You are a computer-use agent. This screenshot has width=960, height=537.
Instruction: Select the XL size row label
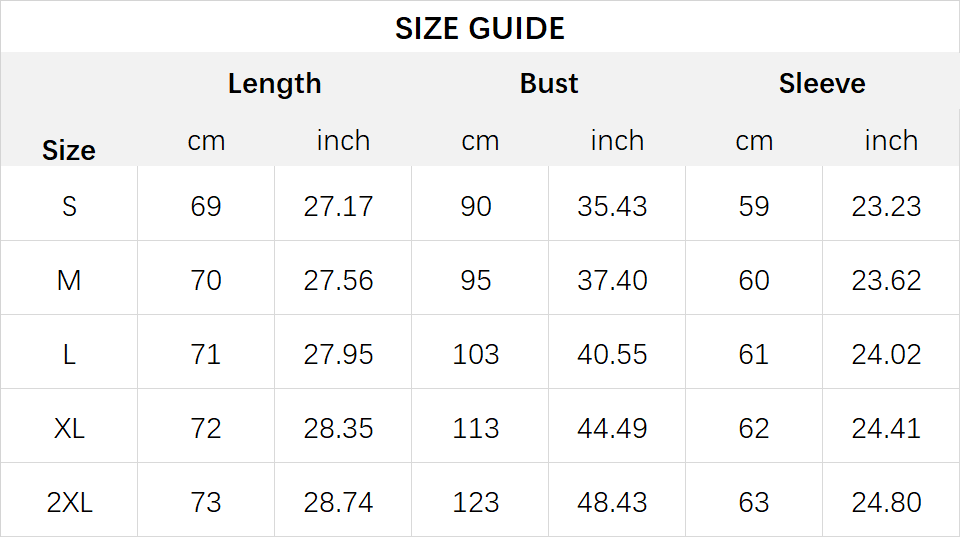[x=69, y=429]
